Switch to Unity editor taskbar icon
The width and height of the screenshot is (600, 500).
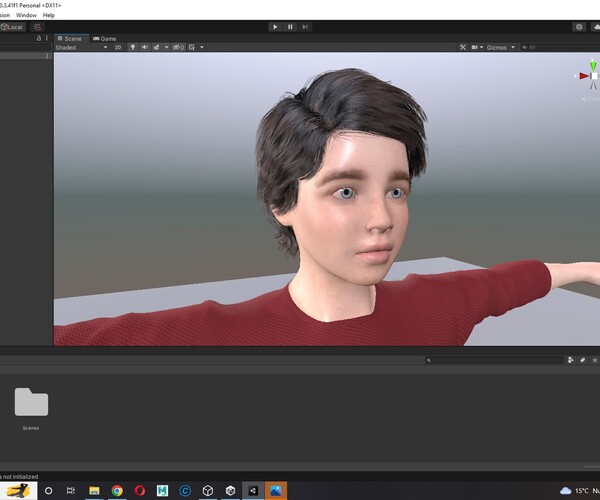(253, 490)
